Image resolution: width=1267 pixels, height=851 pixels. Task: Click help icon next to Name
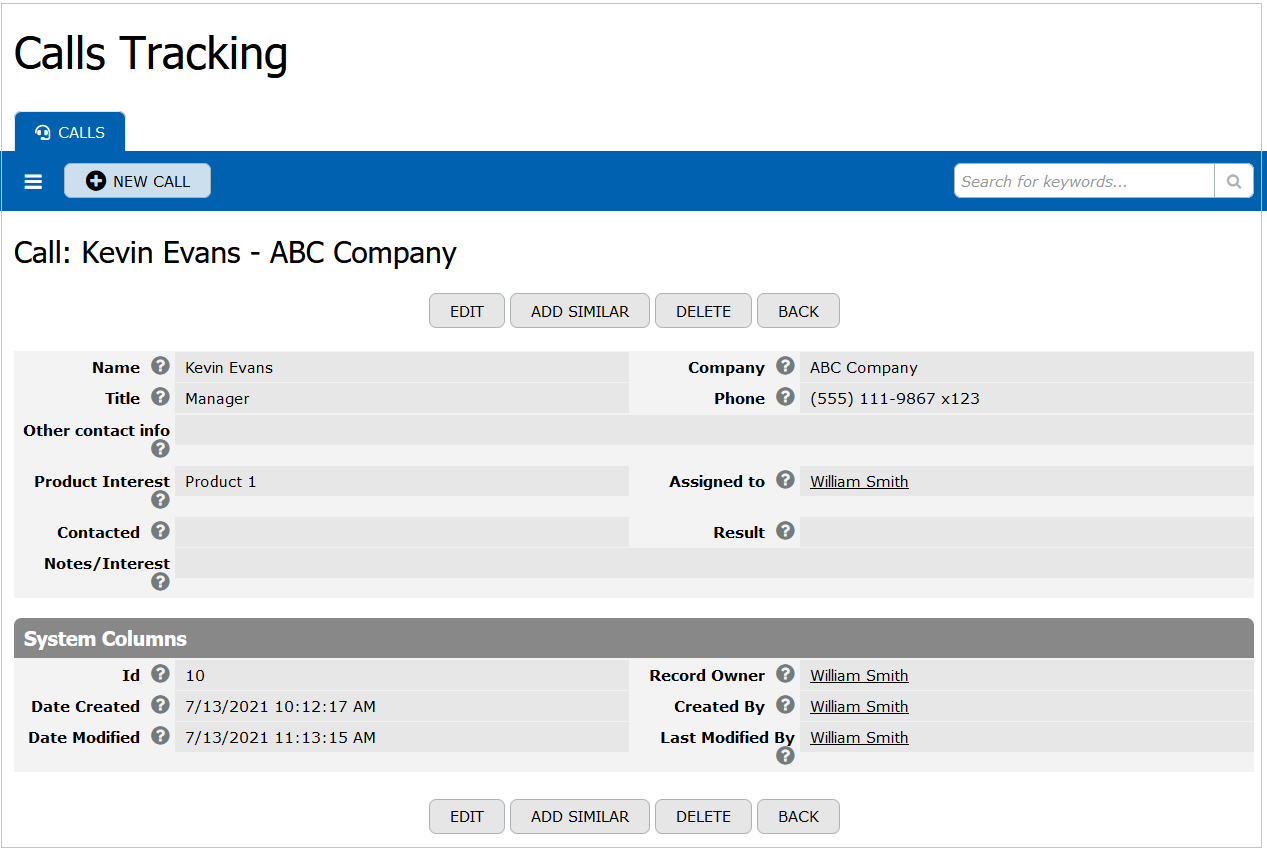click(x=160, y=367)
